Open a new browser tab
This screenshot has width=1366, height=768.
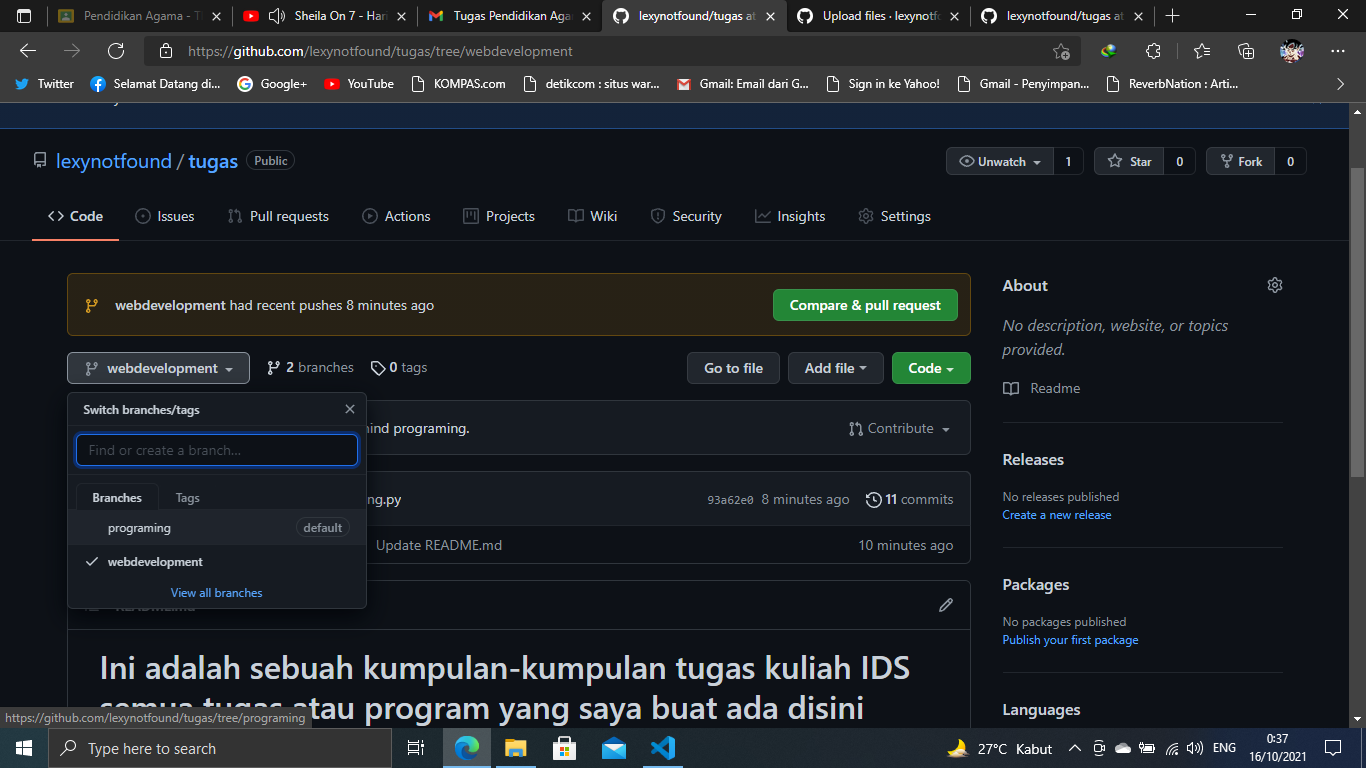click(x=1173, y=16)
